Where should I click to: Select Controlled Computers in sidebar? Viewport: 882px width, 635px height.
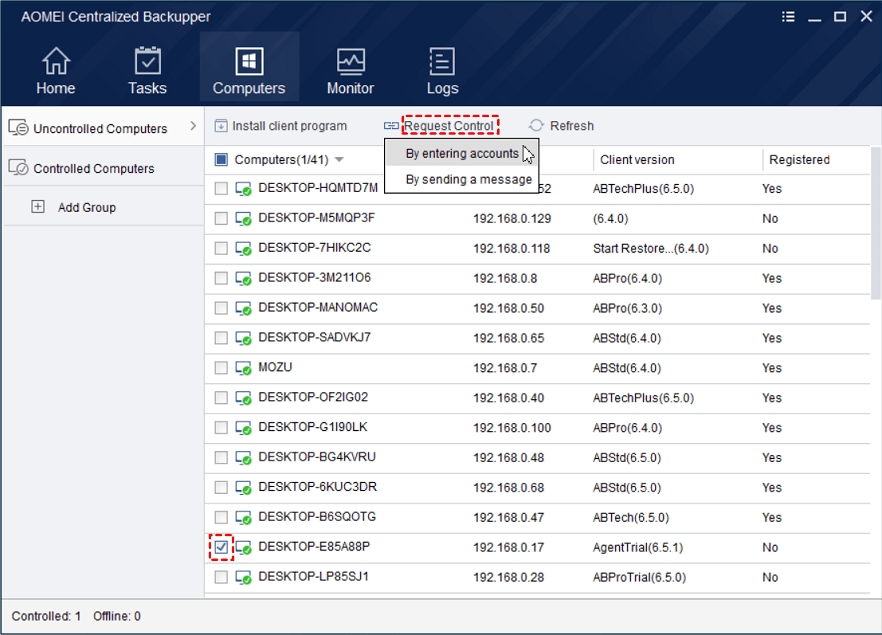tap(93, 169)
